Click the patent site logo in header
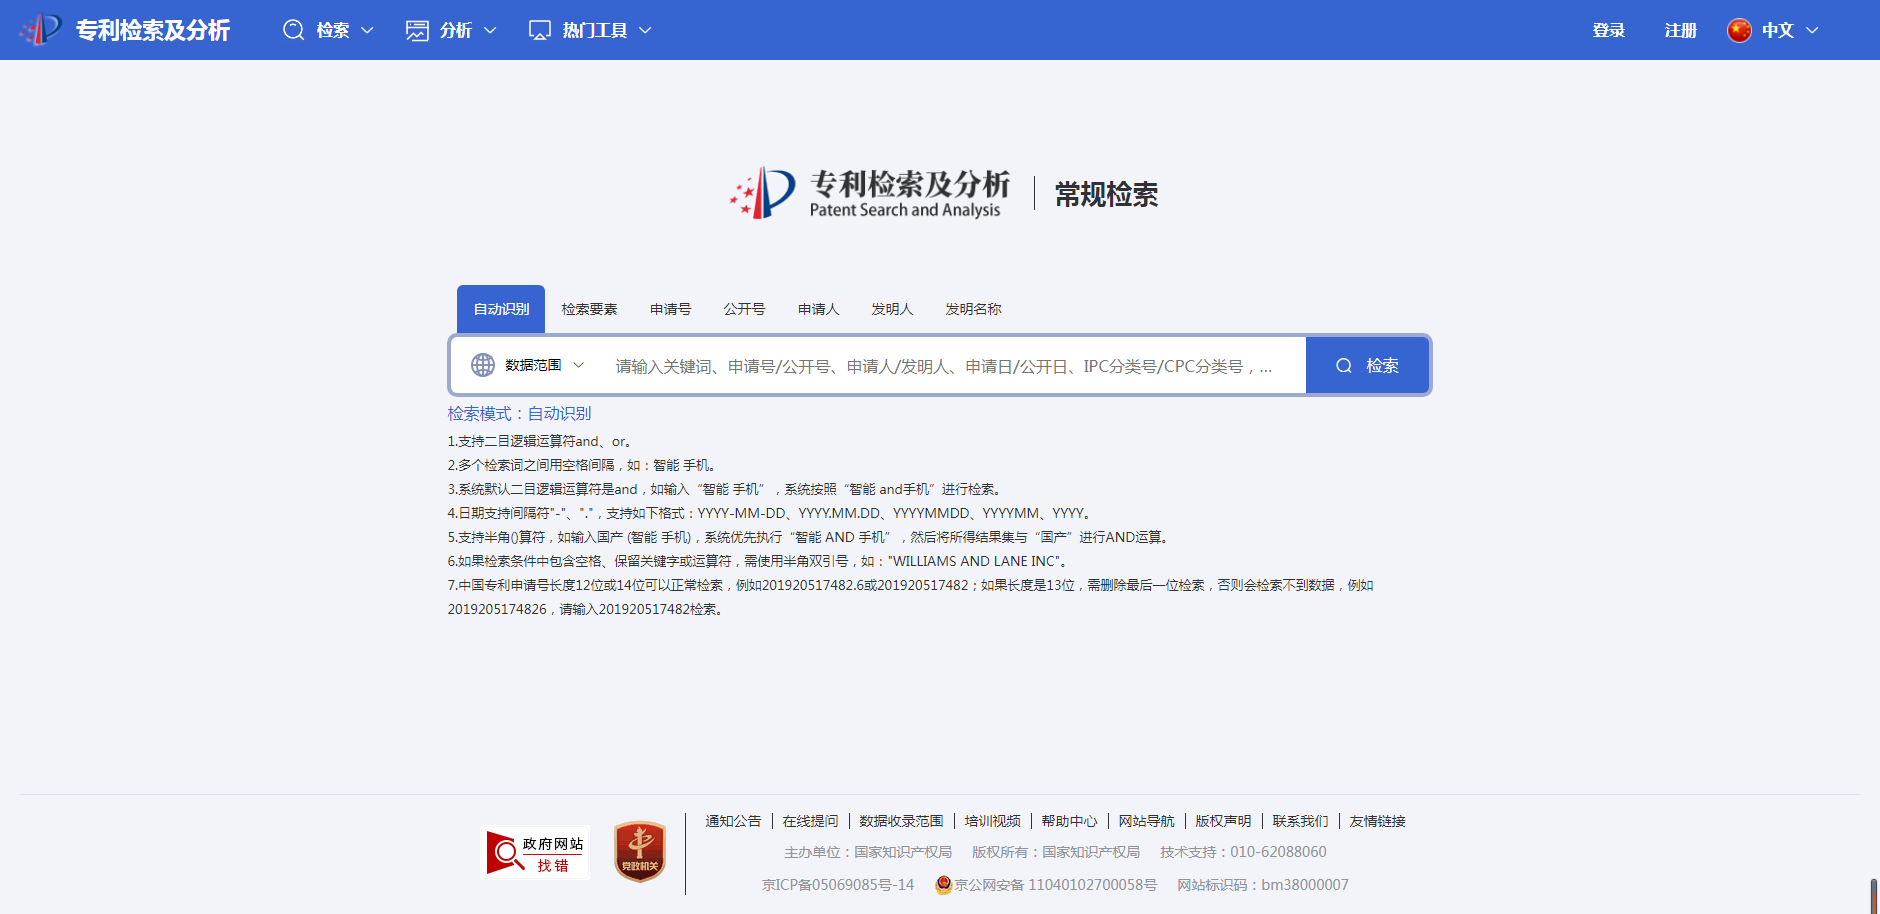 (41, 30)
